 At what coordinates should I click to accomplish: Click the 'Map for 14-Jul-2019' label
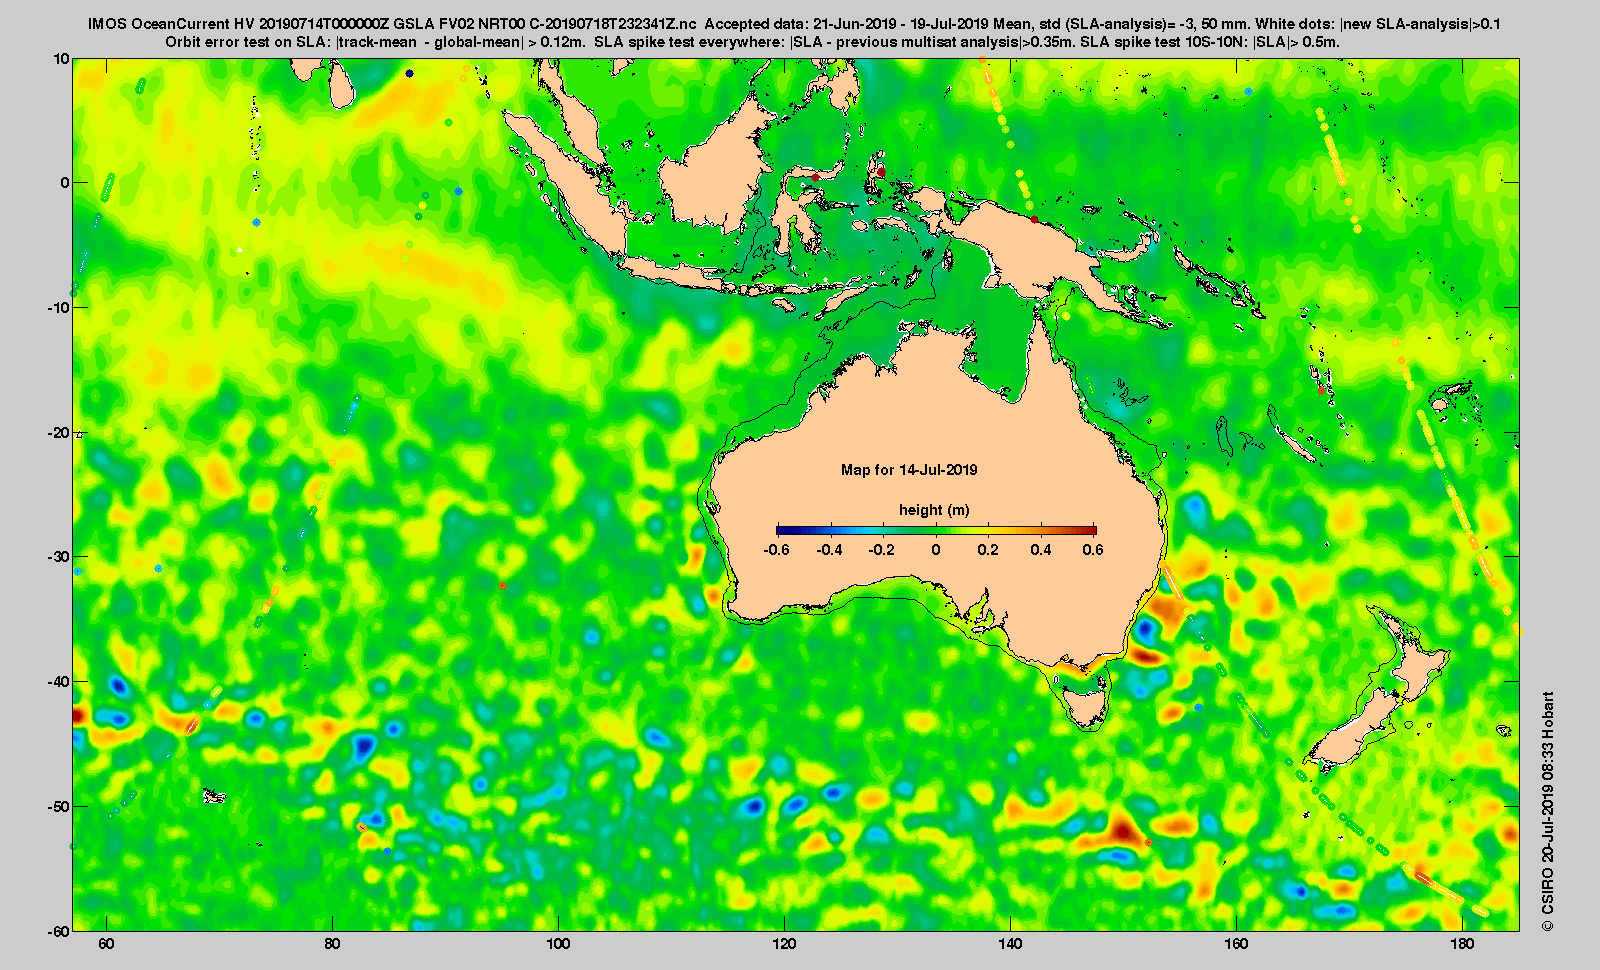coord(909,470)
